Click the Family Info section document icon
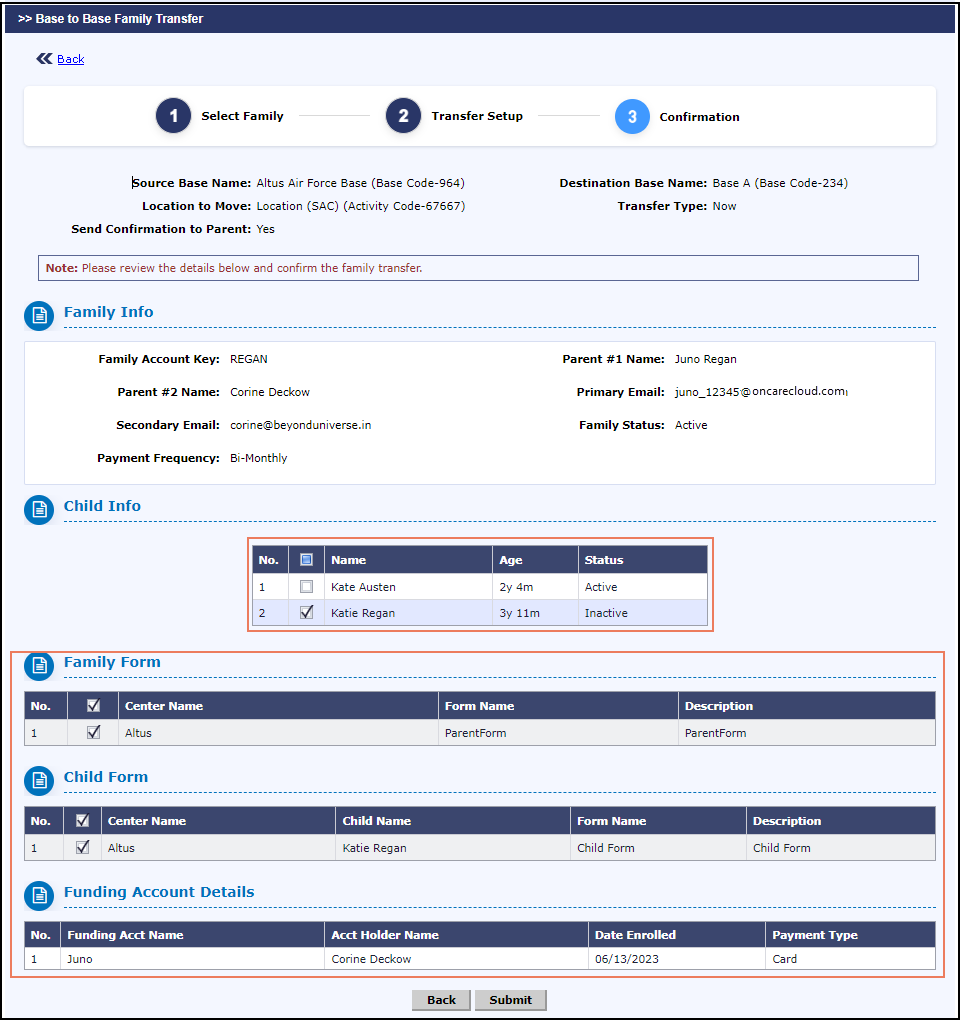The width and height of the screenshot is (960, 1020). click(x=39, y=315)
